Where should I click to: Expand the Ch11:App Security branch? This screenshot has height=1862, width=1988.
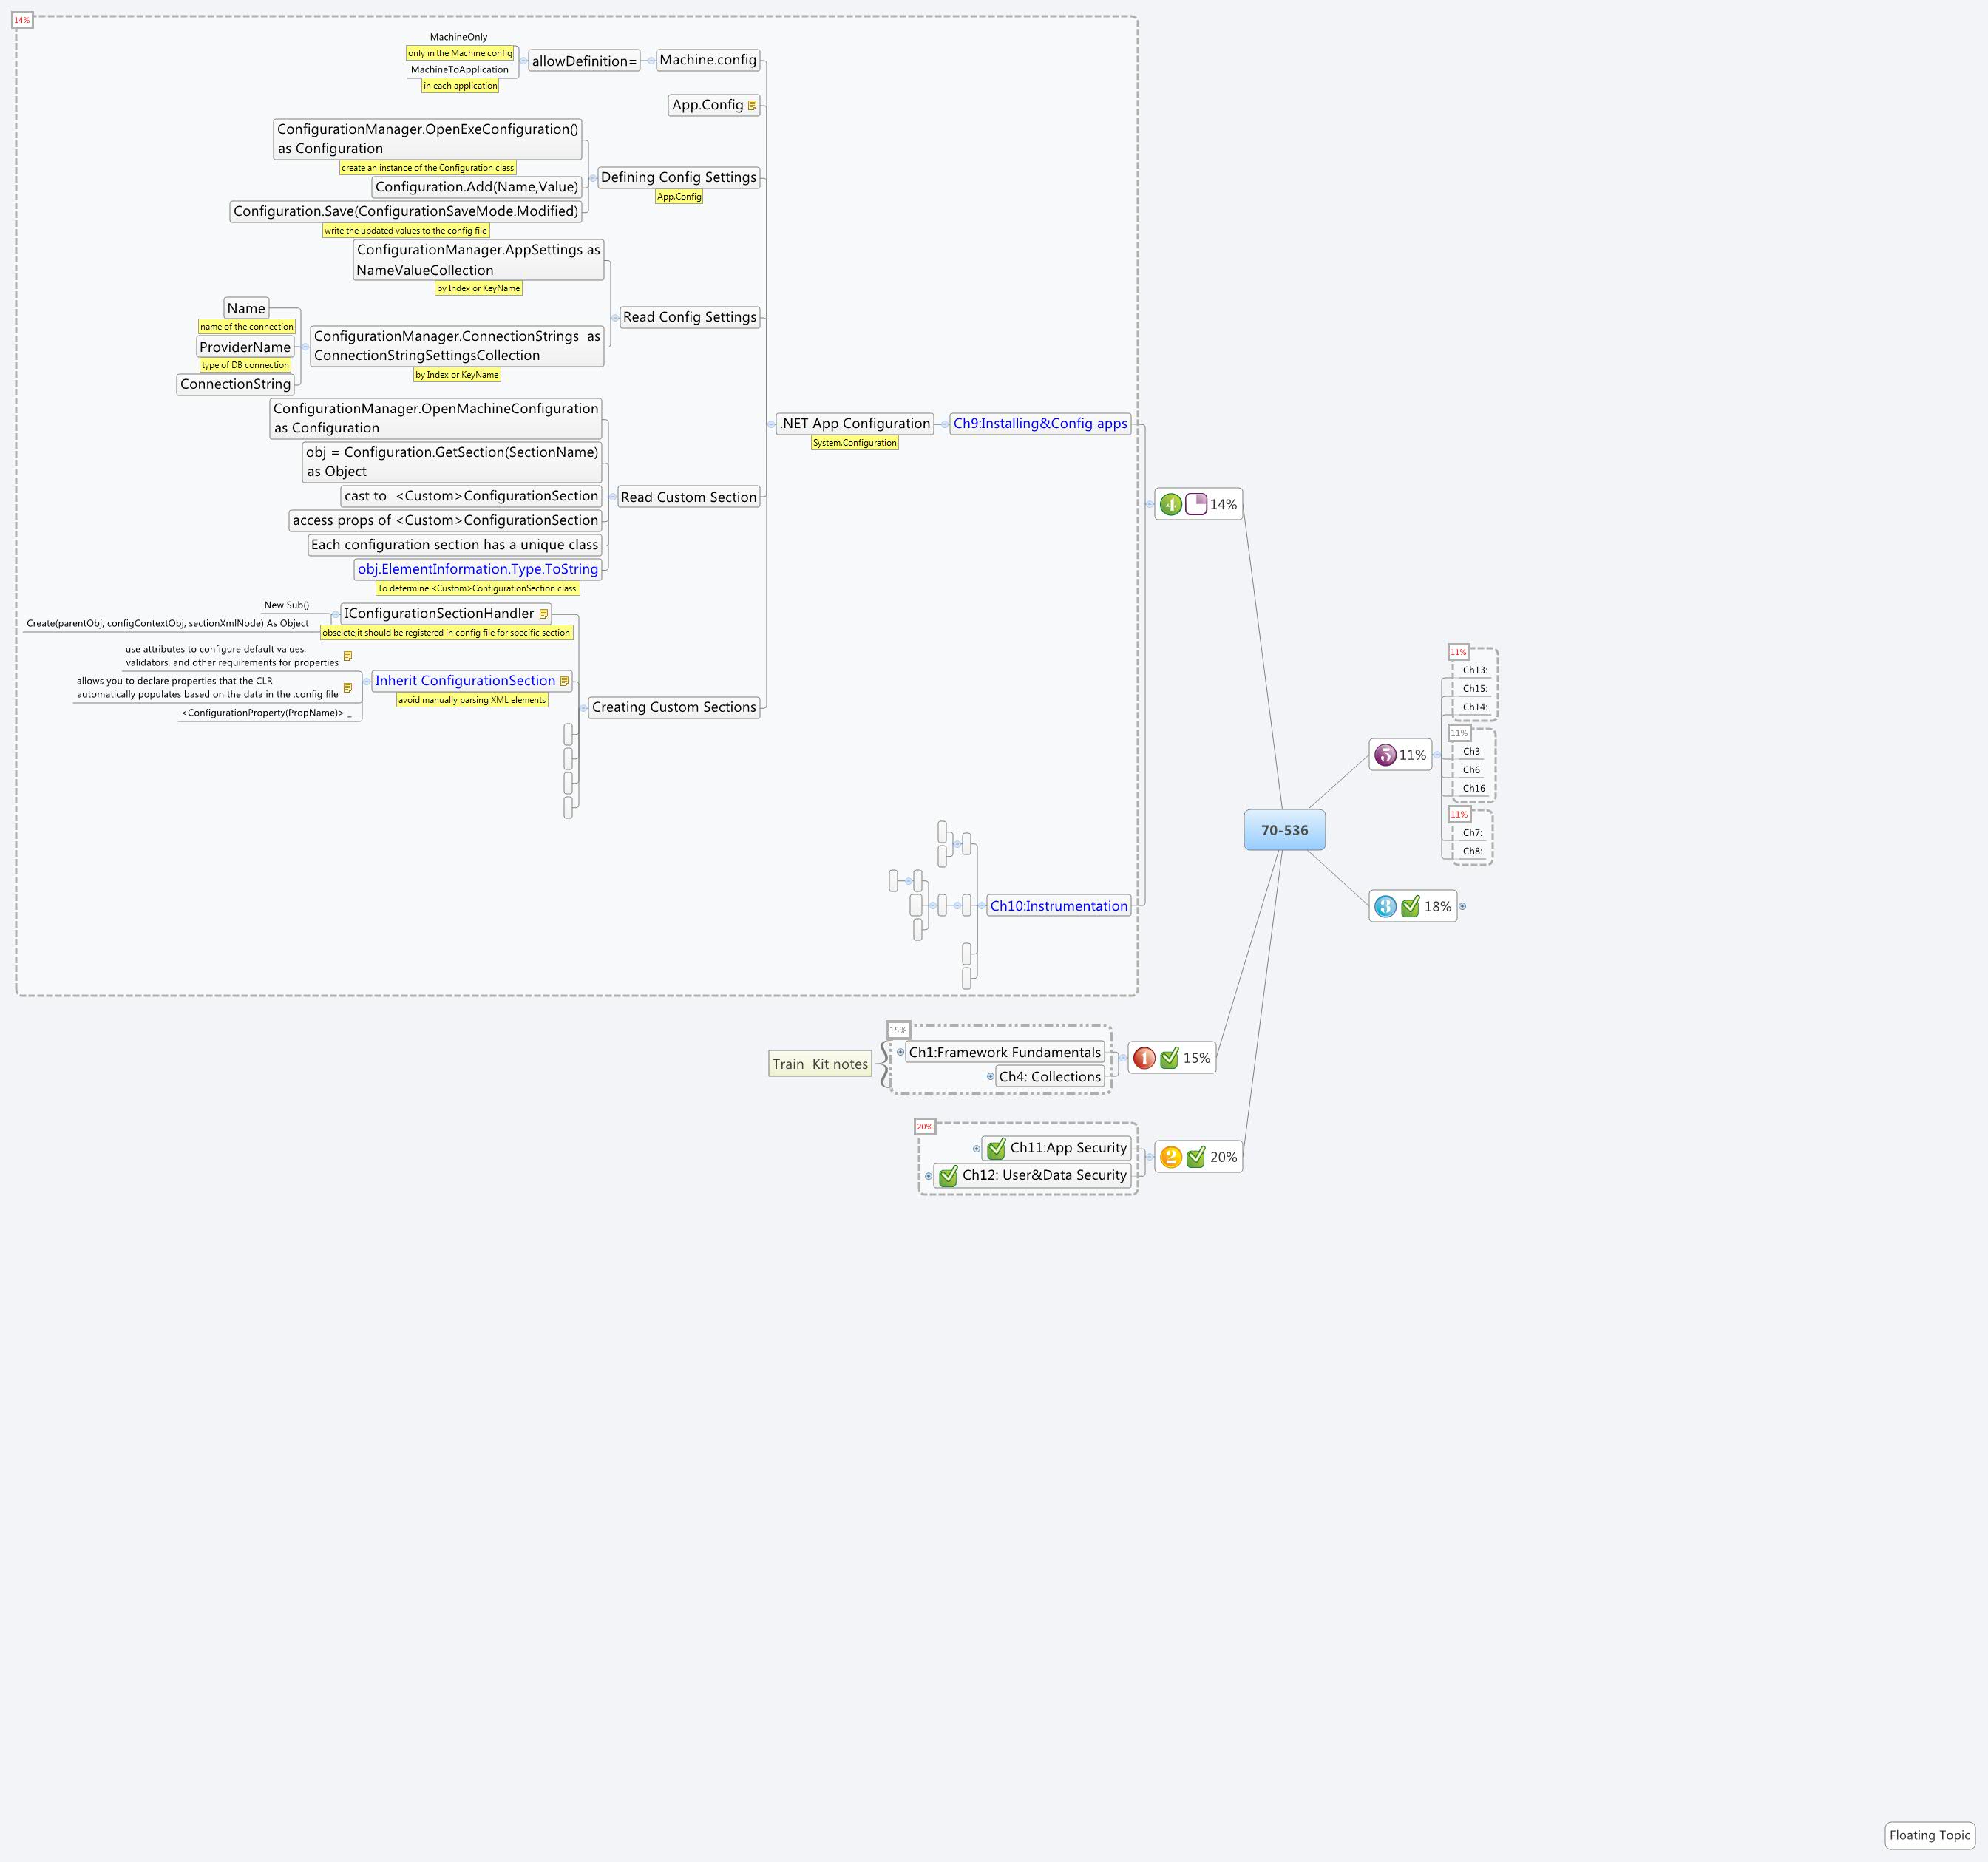977,1149
